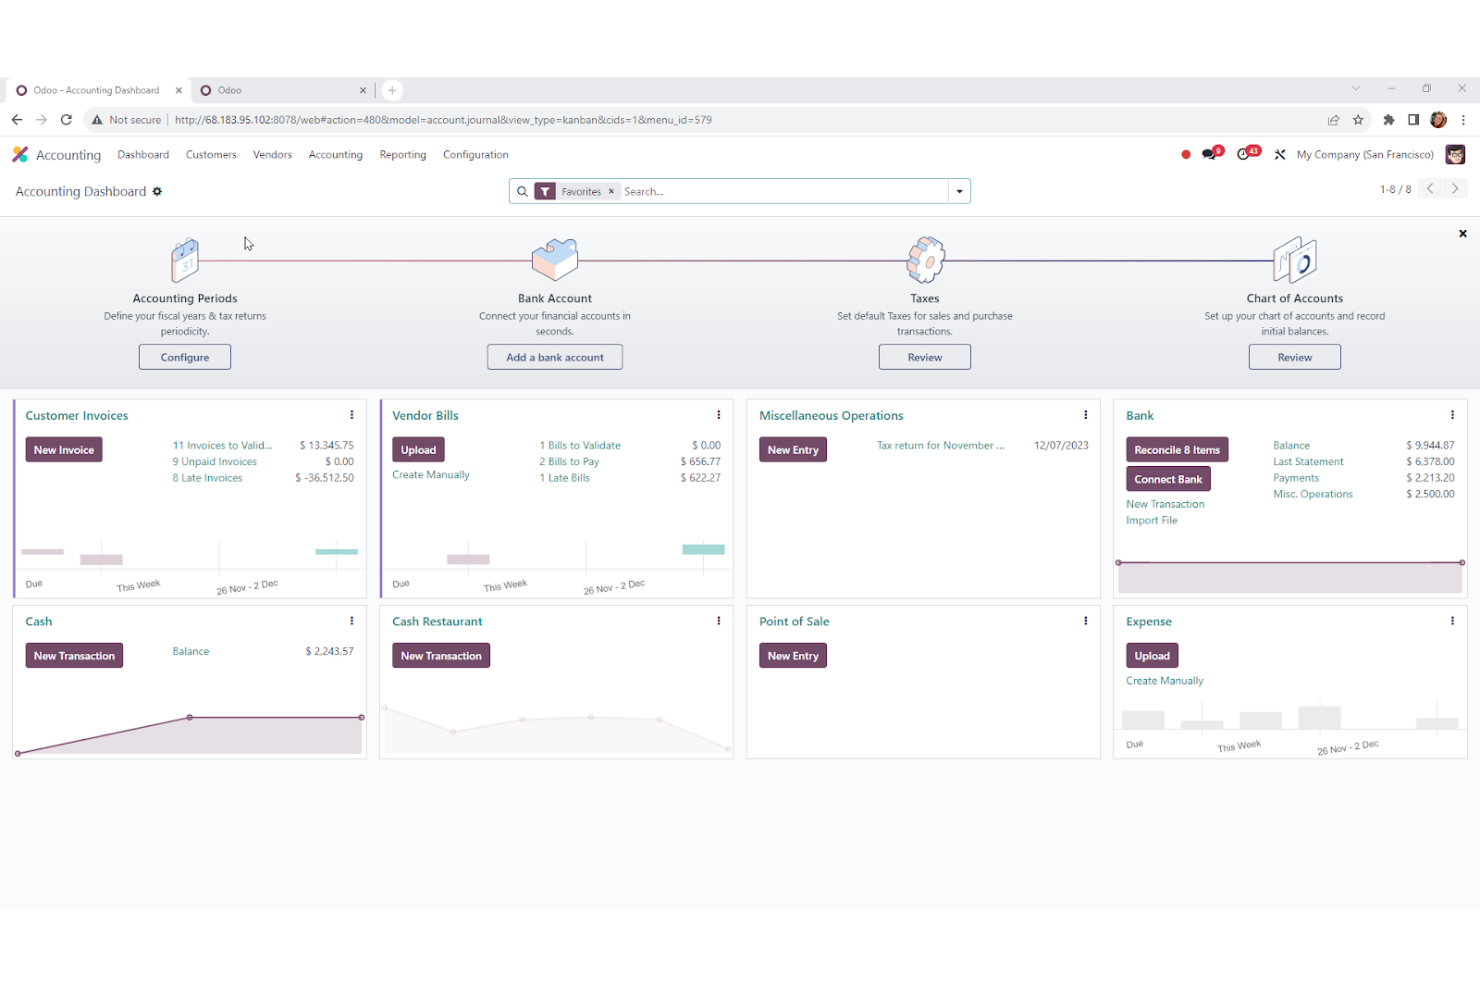
Task: Open the Tax return for November entry
Action: click(940, 445)
